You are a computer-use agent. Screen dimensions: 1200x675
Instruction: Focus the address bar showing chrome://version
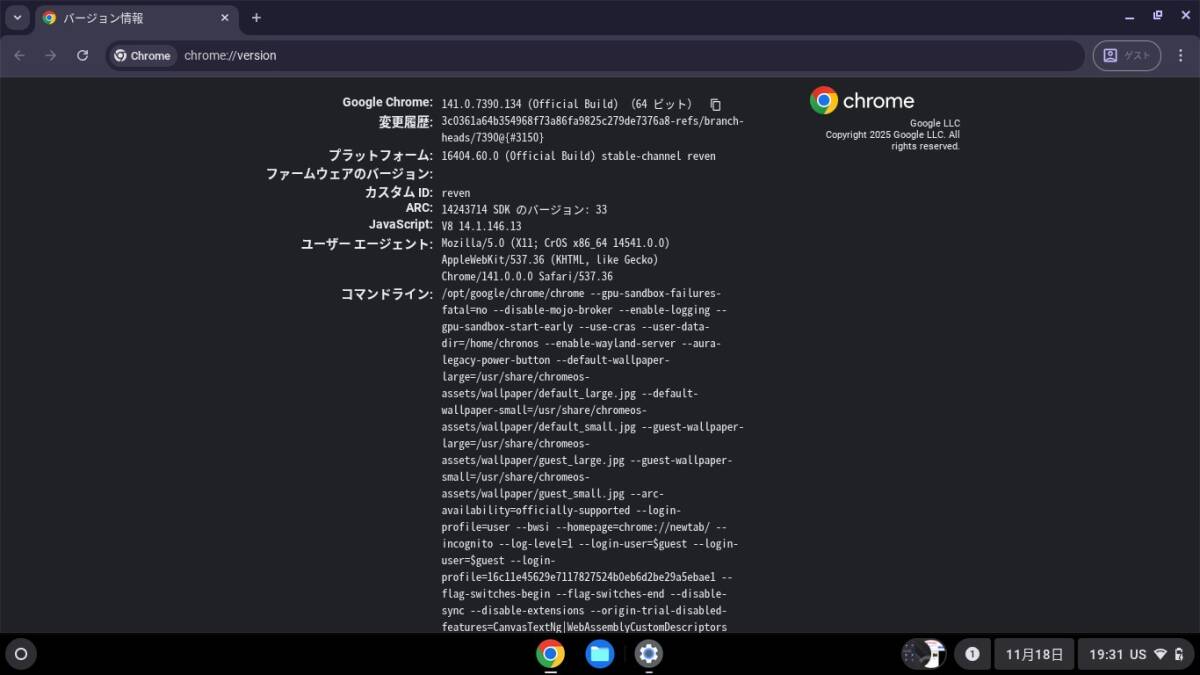[x=600, y=56]
